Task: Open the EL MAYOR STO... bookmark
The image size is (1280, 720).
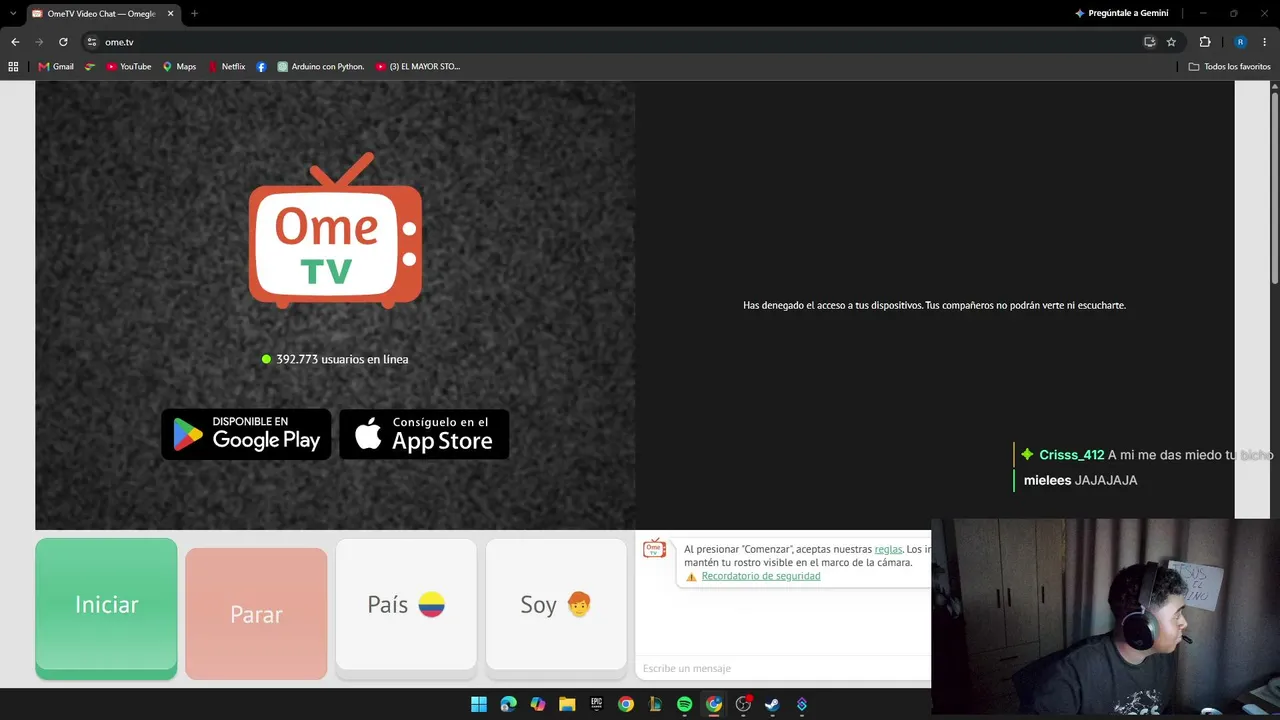Action: tap(418, 67)
